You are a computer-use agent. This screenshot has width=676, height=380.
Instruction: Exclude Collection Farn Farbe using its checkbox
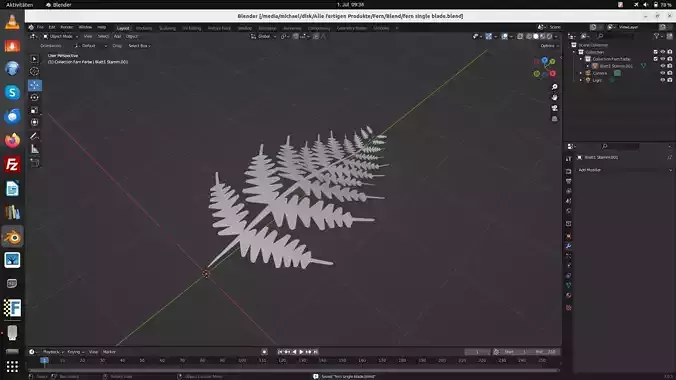point(656,59)
